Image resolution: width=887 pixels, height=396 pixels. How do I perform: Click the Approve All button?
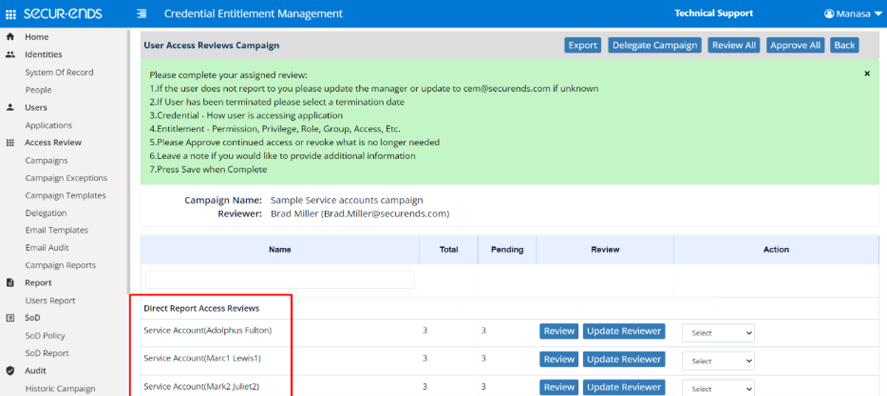coord(795,45)
